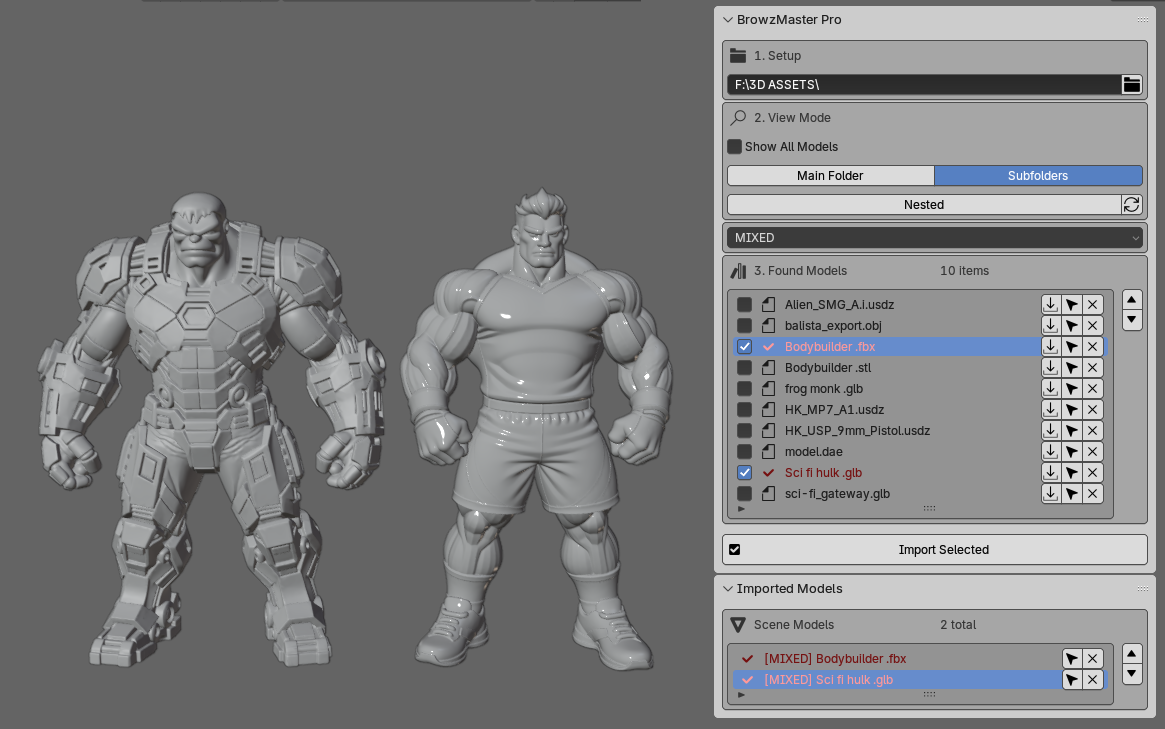This screenshot has width=1165, height=729.
Task: Select the Subfolders view mode
Action: 1038,175
